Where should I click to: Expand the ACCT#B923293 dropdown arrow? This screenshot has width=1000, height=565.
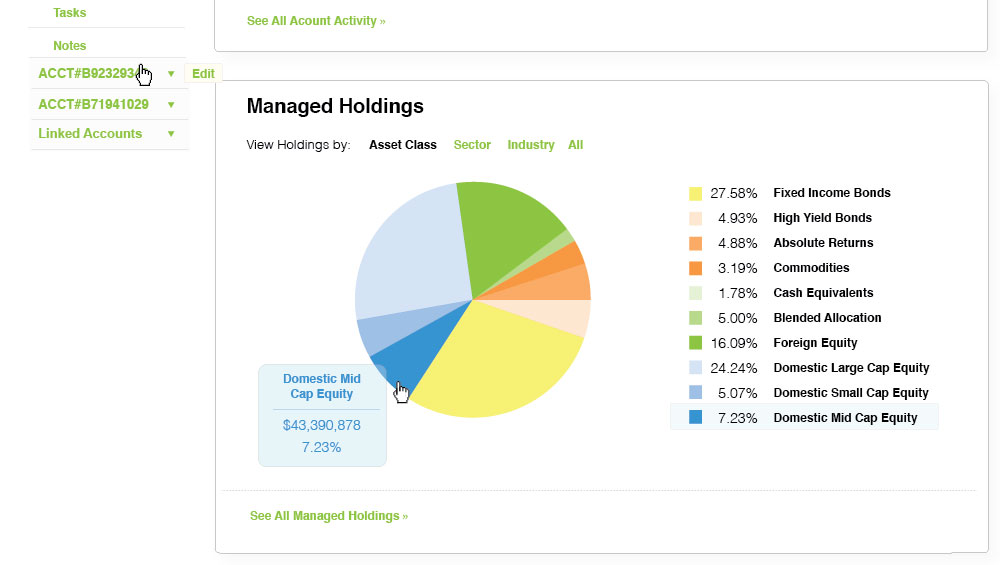coord(171,74)
